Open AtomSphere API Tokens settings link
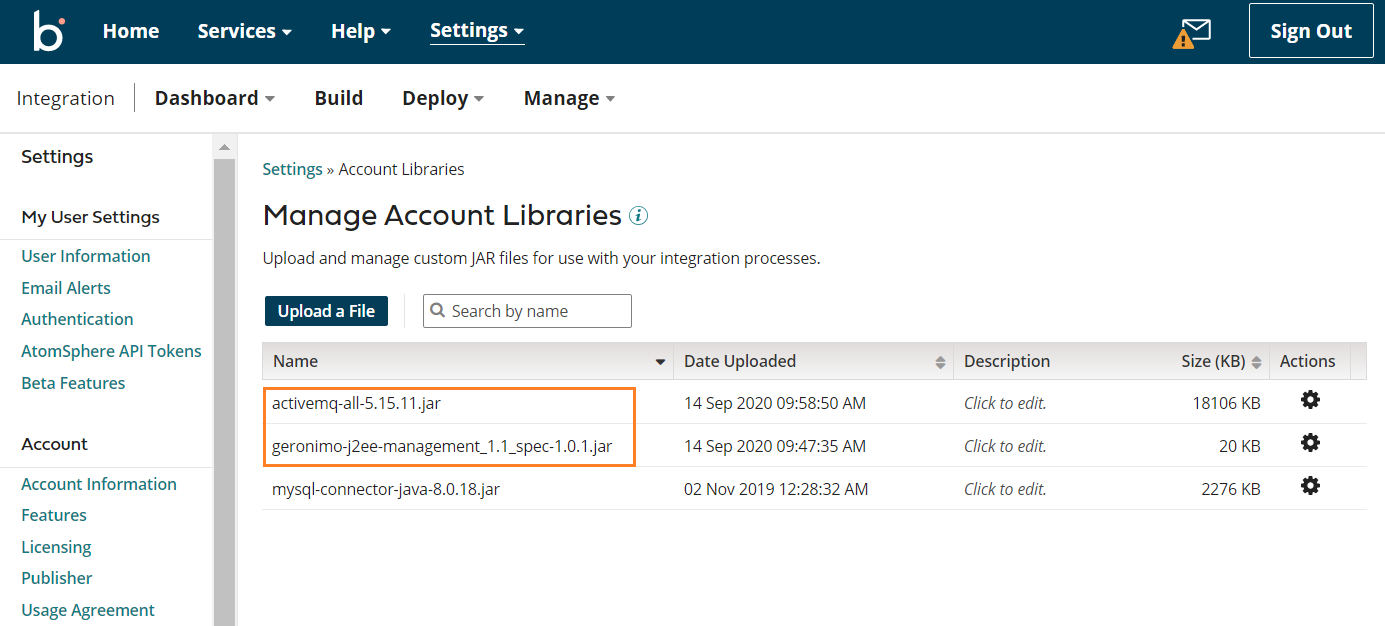Image resolution: width=1385 pixels, height=626 pixels. (111, 351)
